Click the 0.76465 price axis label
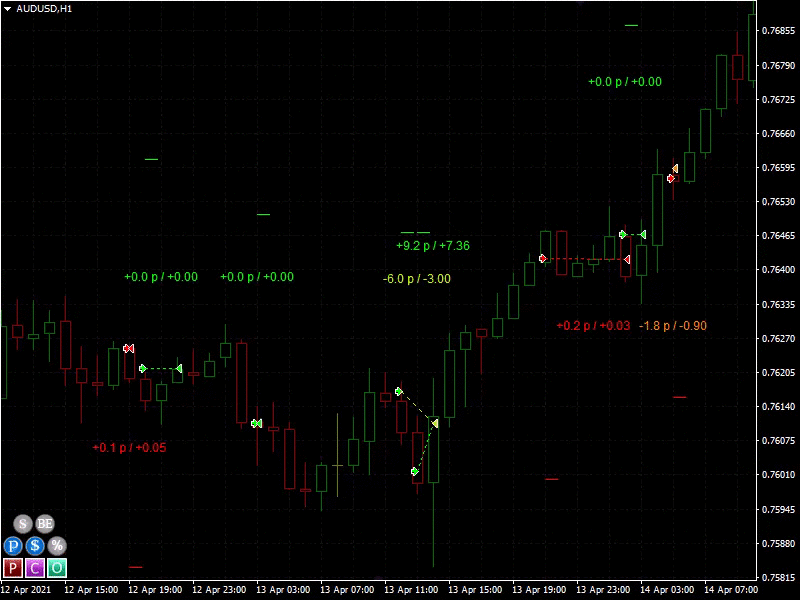The image size is (800, 600). [779, 236]
